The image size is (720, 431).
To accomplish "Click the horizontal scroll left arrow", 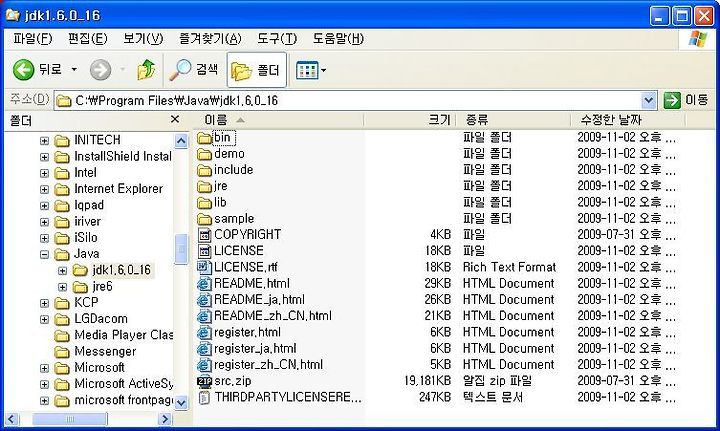I will click(12, 419).
